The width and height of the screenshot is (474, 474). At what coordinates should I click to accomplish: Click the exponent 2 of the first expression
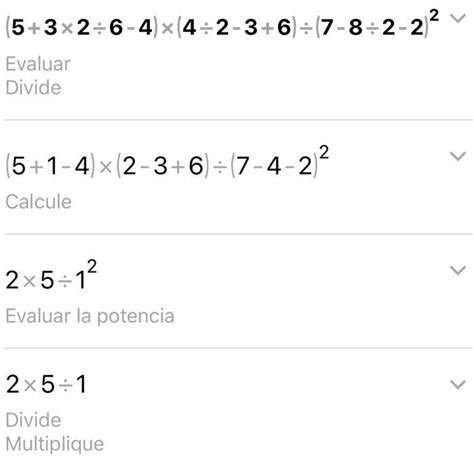[434, 17]
